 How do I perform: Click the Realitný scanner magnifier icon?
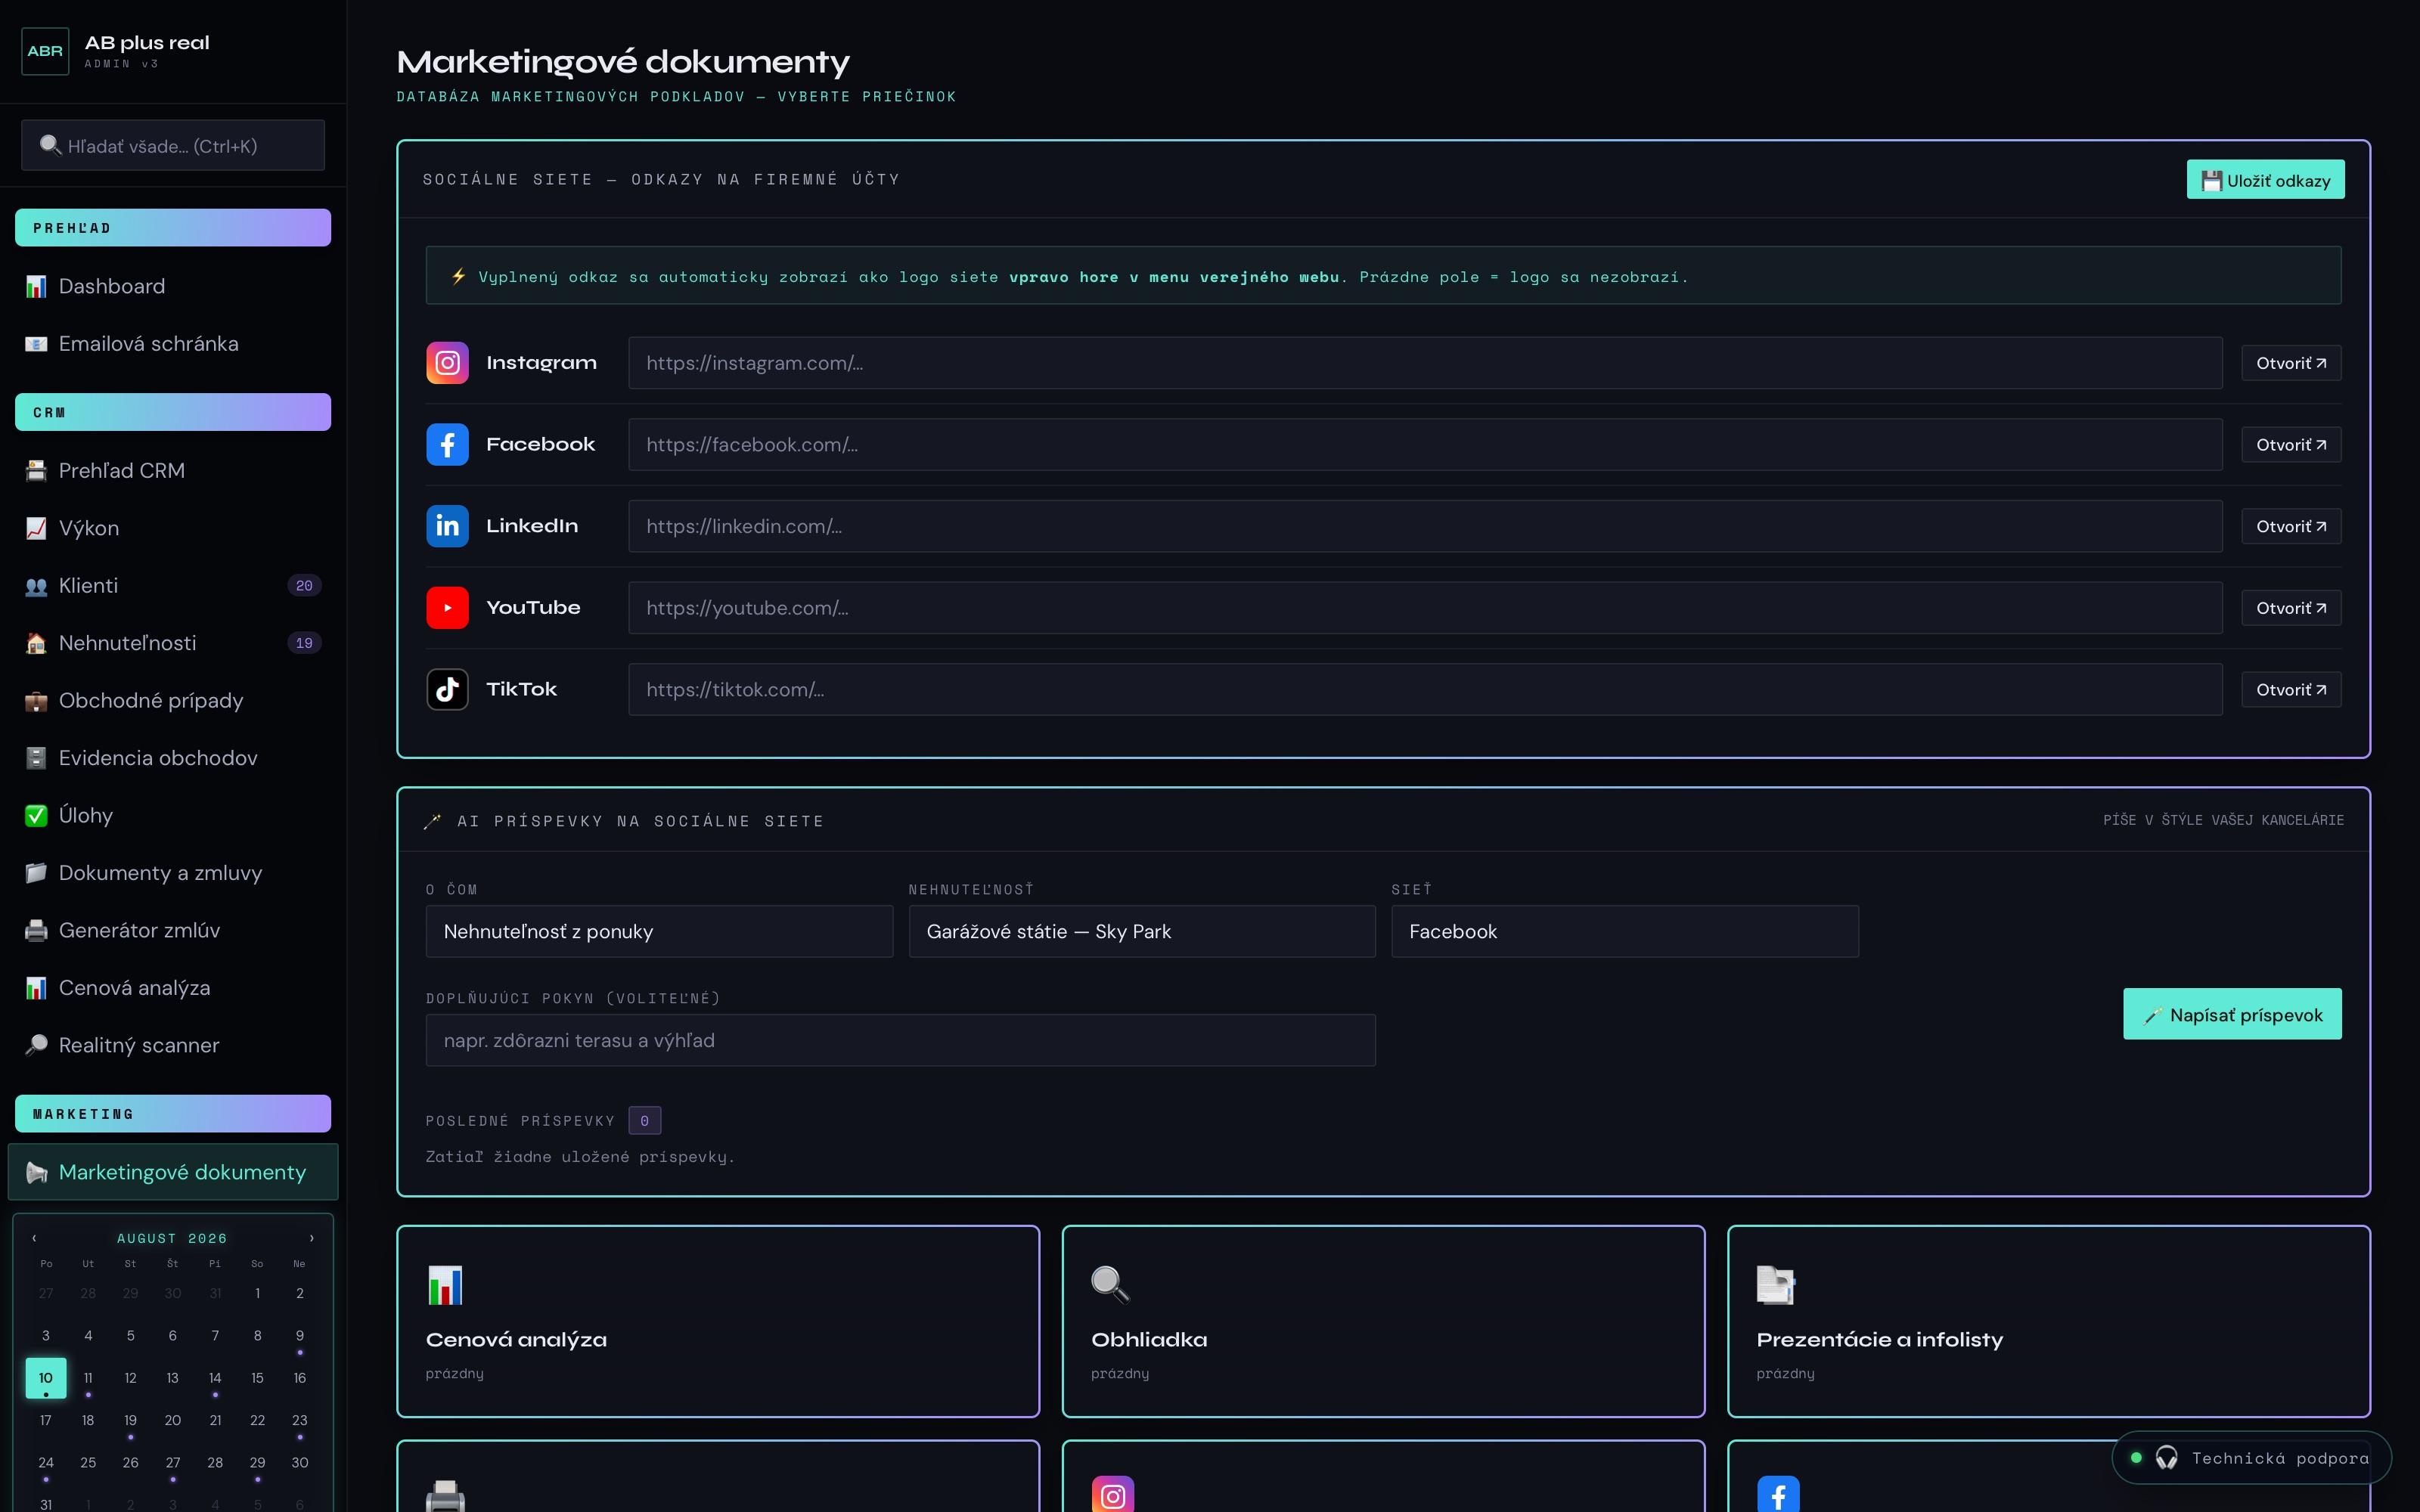click(36, 1046)
